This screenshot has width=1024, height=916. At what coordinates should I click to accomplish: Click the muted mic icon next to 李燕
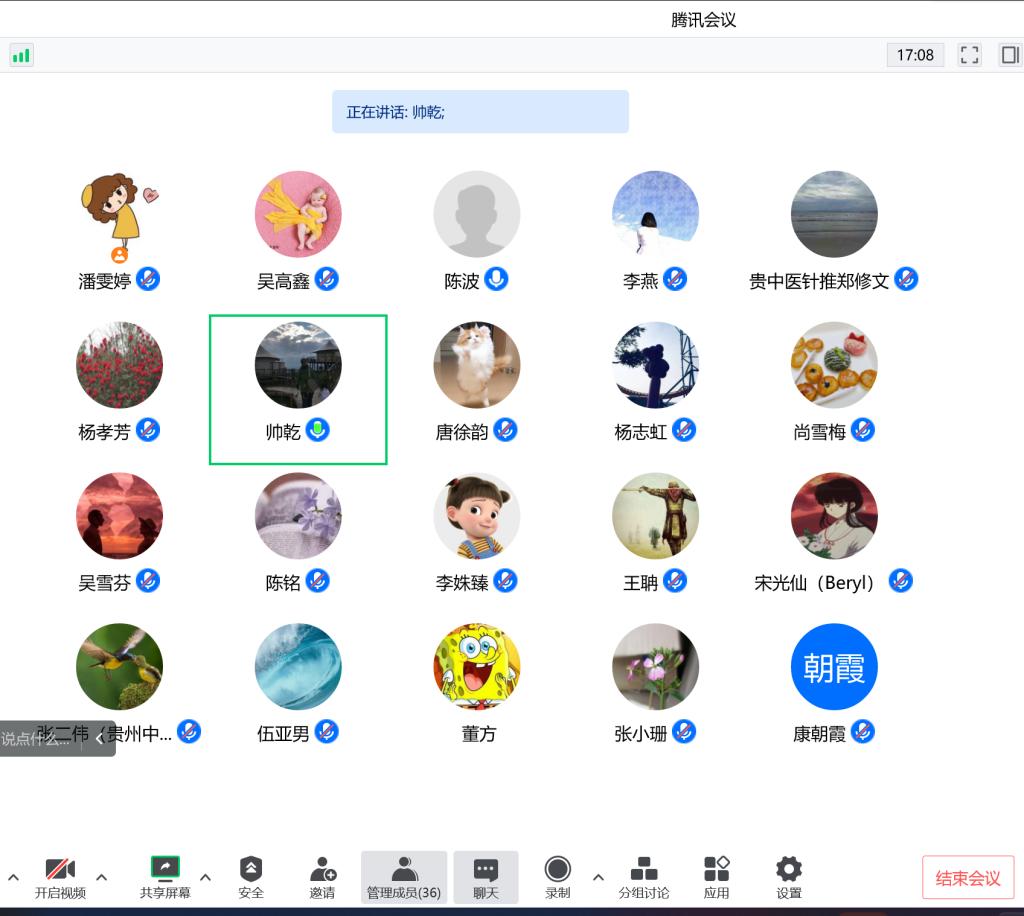tap(675, 279)
